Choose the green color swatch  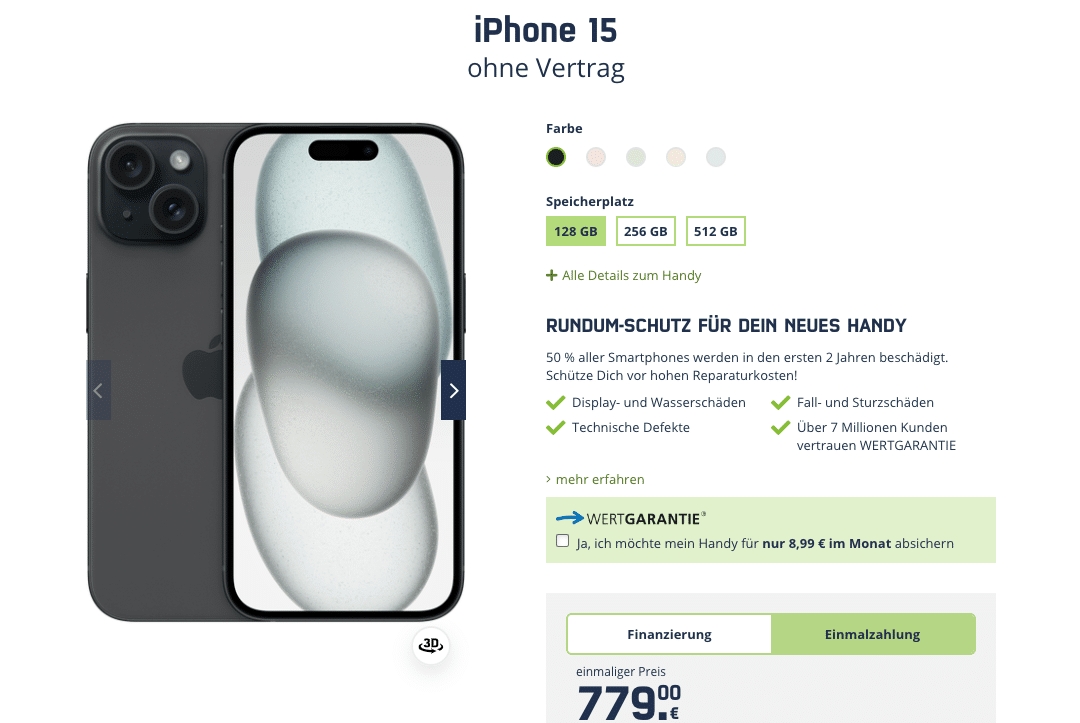pos(636,157)
